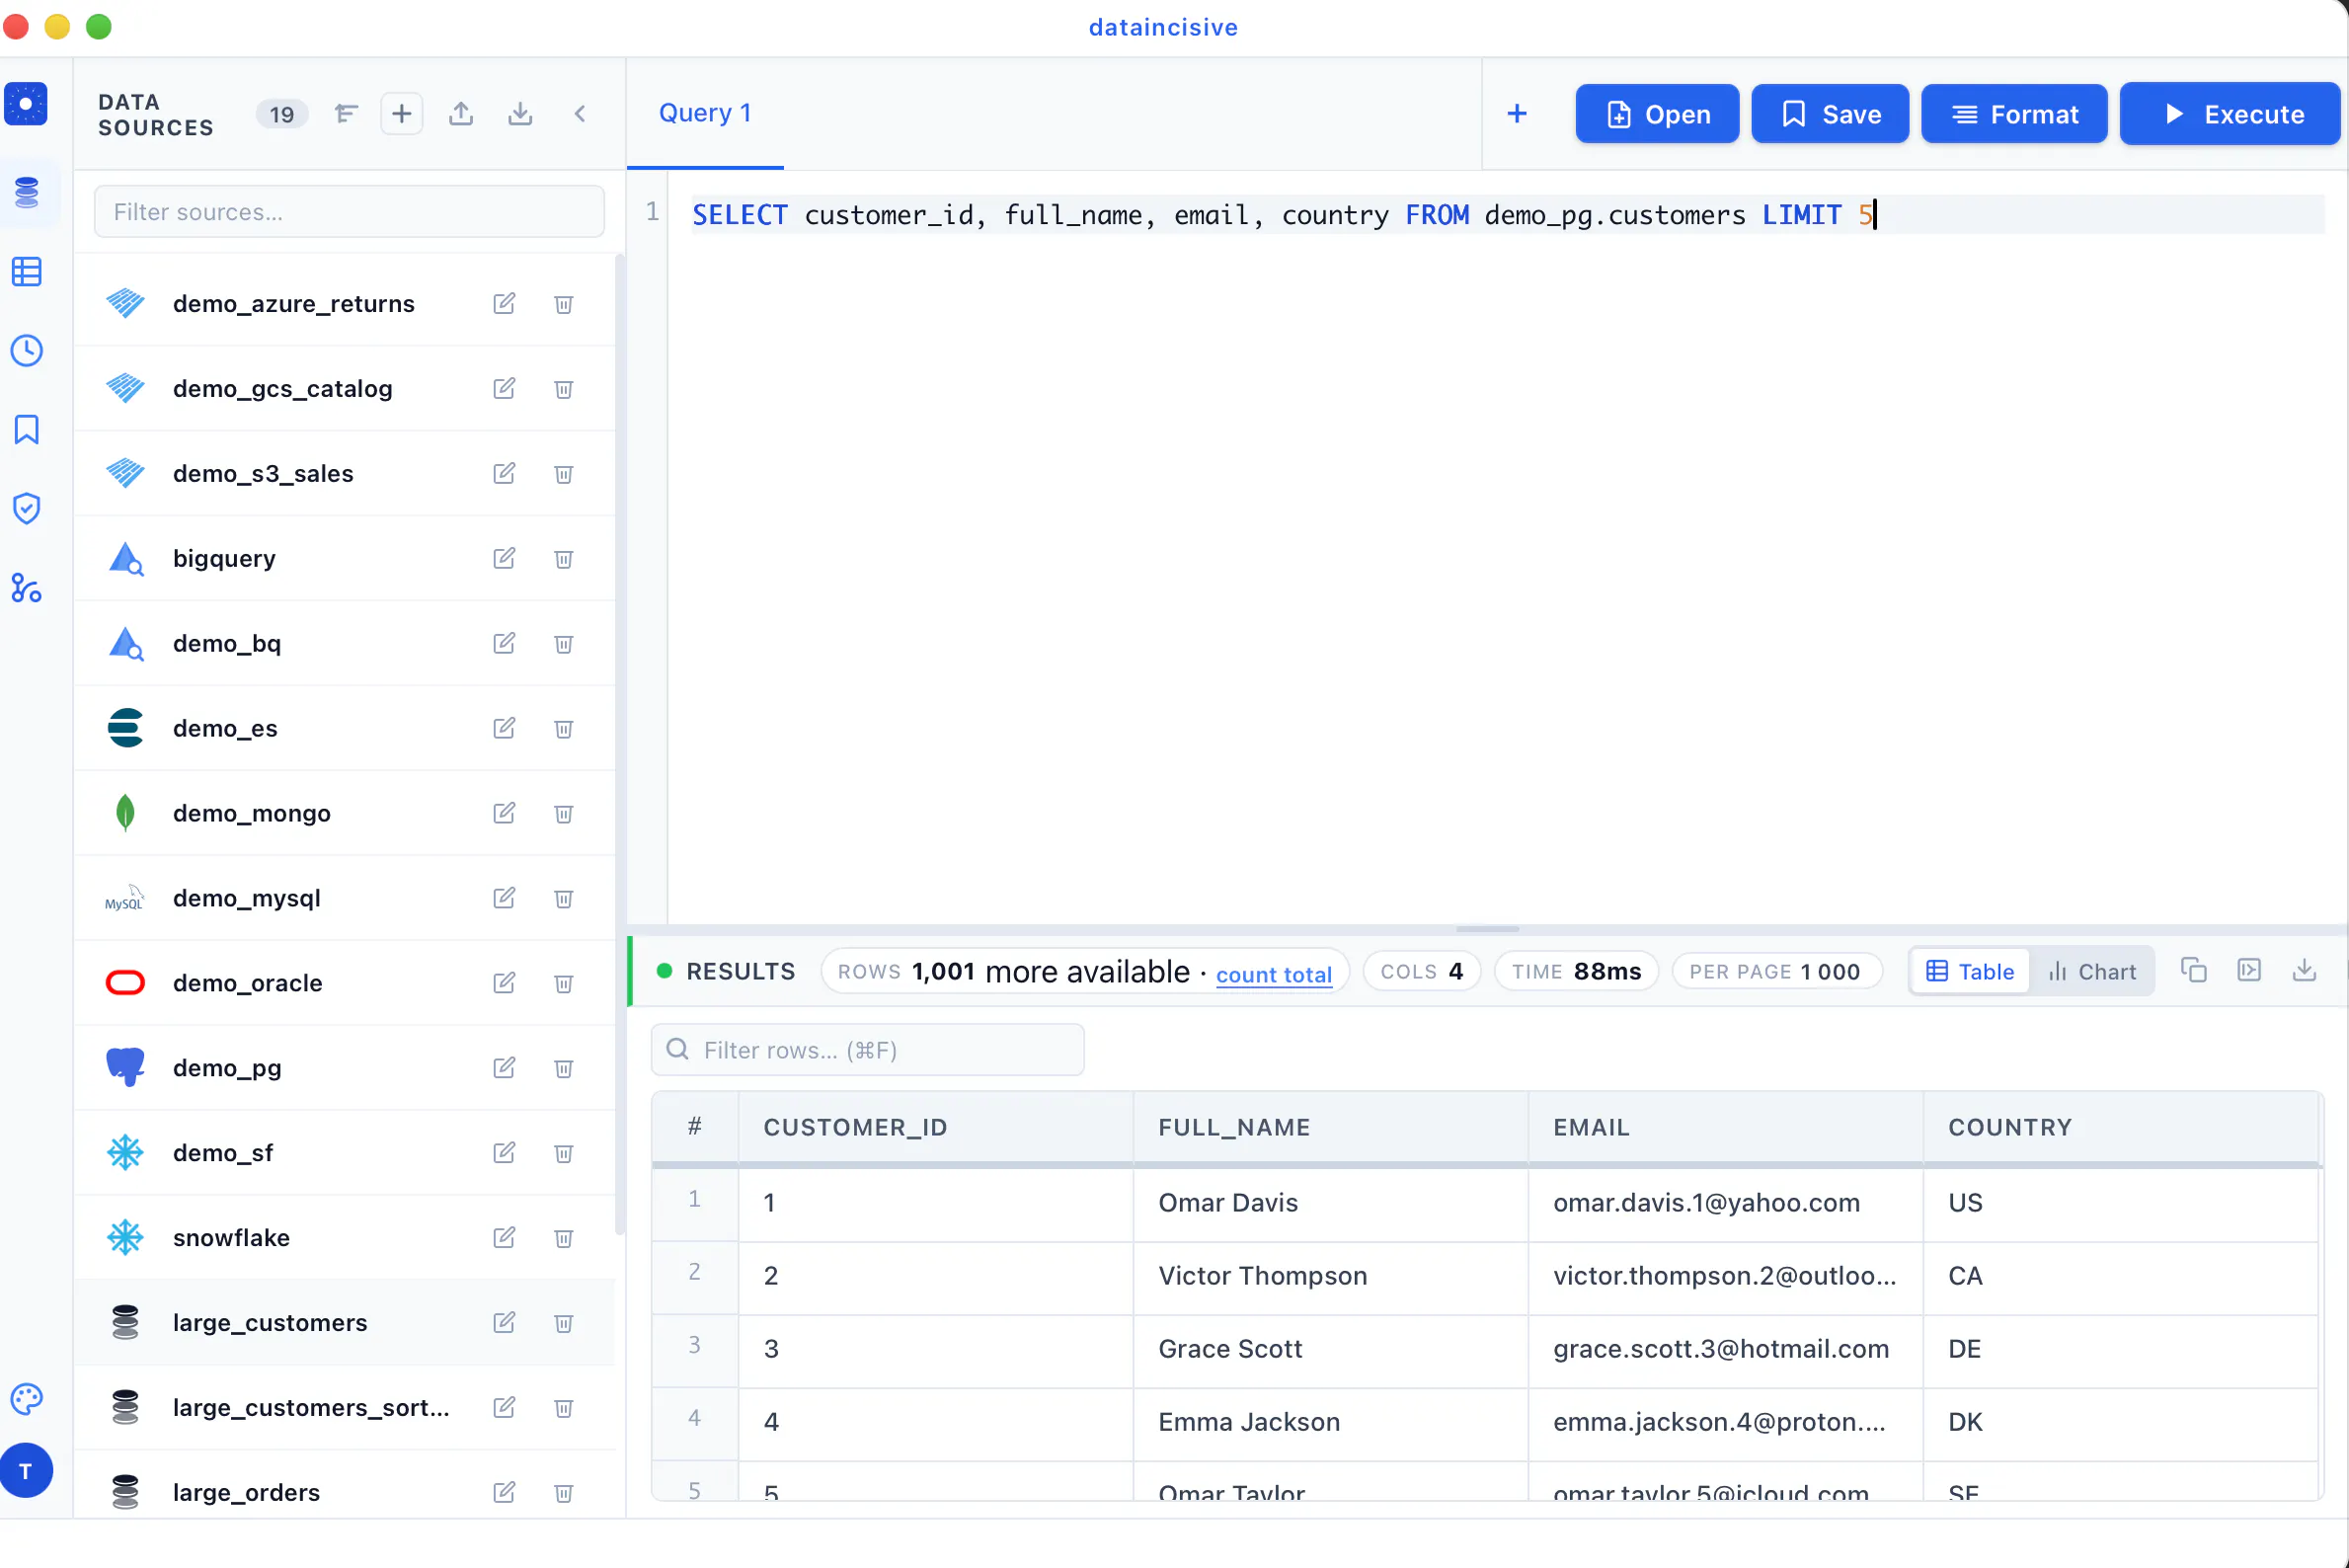The height and width of the screenshot is (1568, 2349).
Task: Focus the Filter rows input
Action: pyautogui.click(x=868, y=1050)
